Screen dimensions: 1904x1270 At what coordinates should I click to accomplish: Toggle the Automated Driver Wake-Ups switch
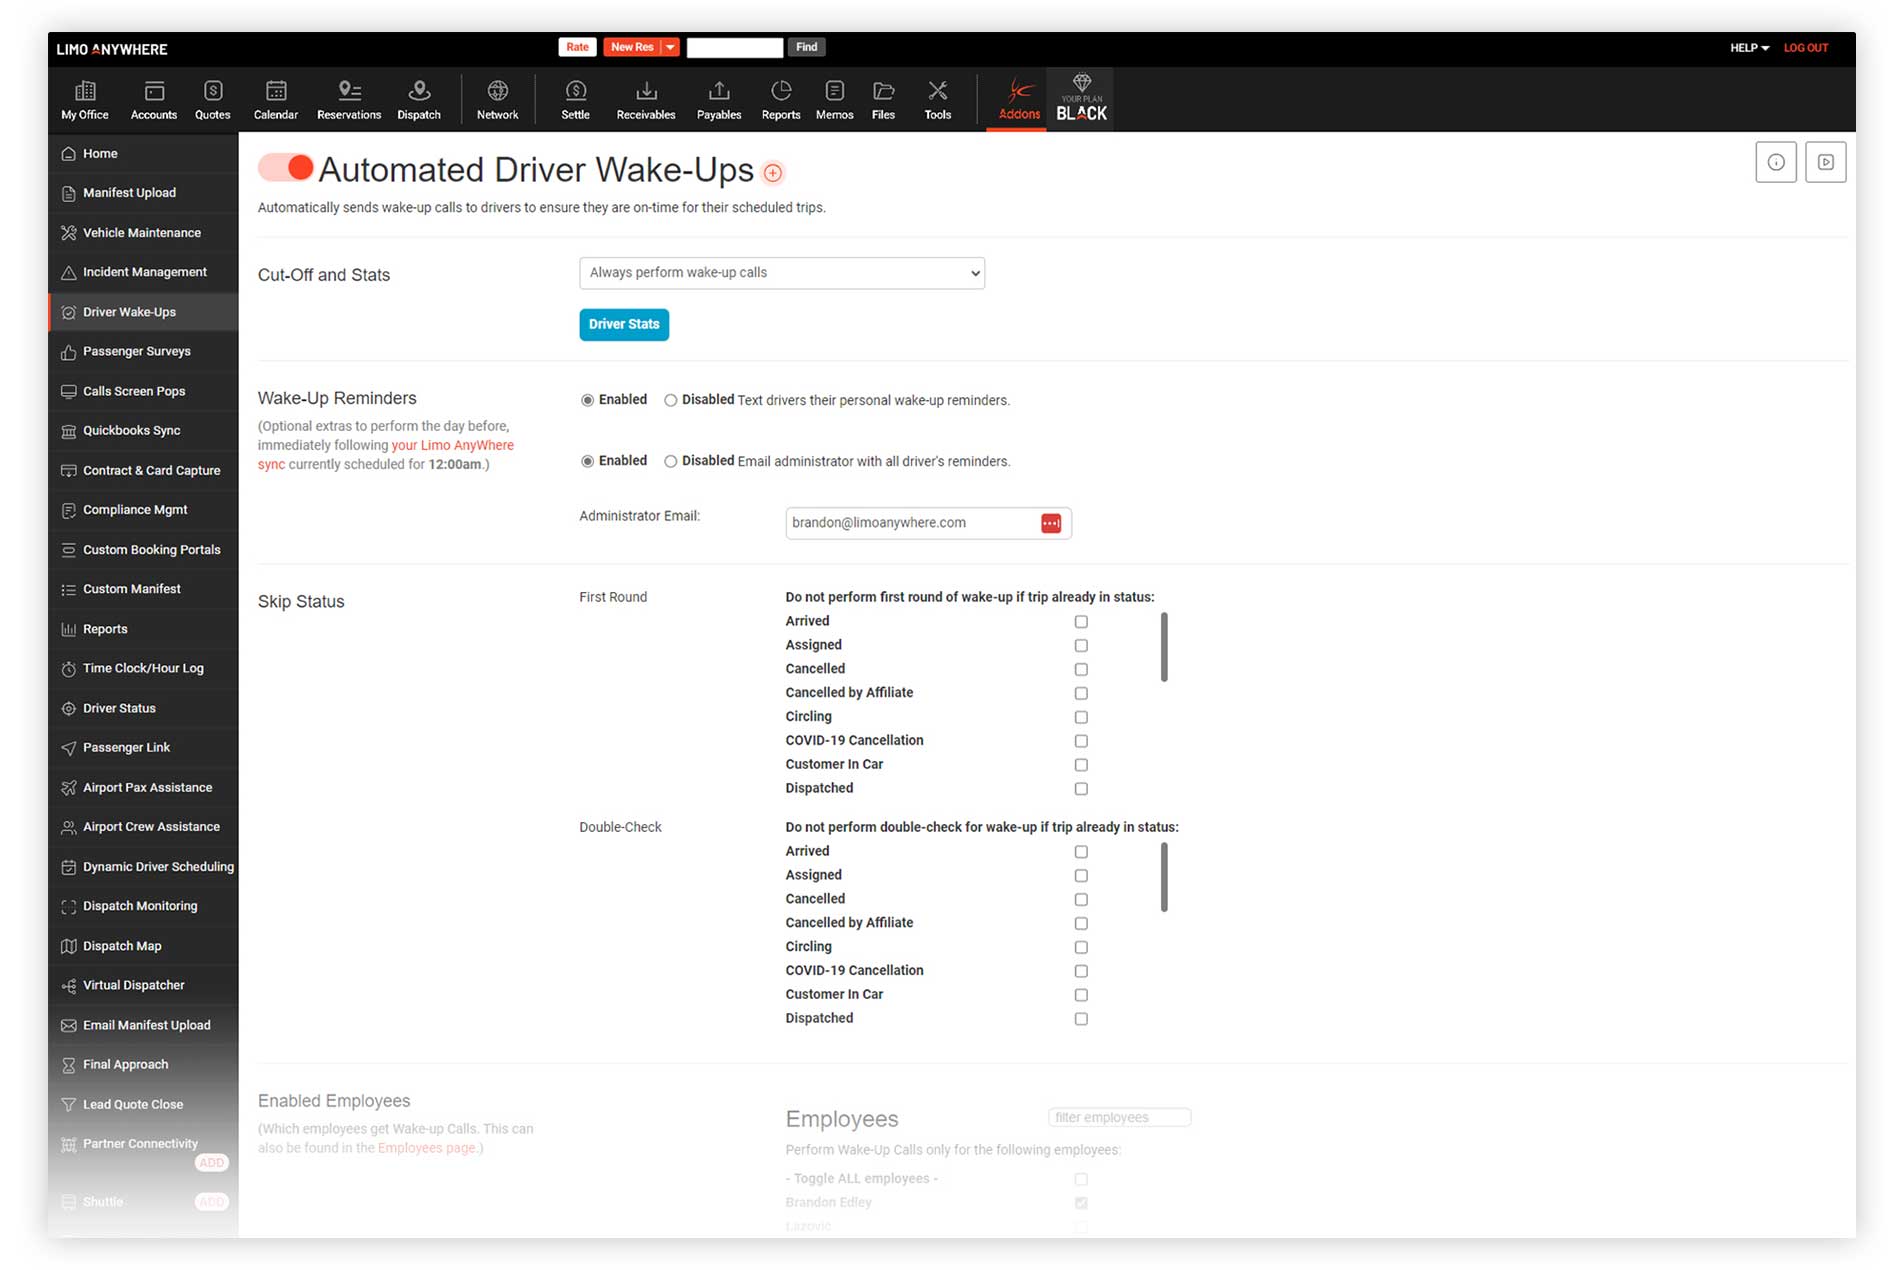(286, 168)
